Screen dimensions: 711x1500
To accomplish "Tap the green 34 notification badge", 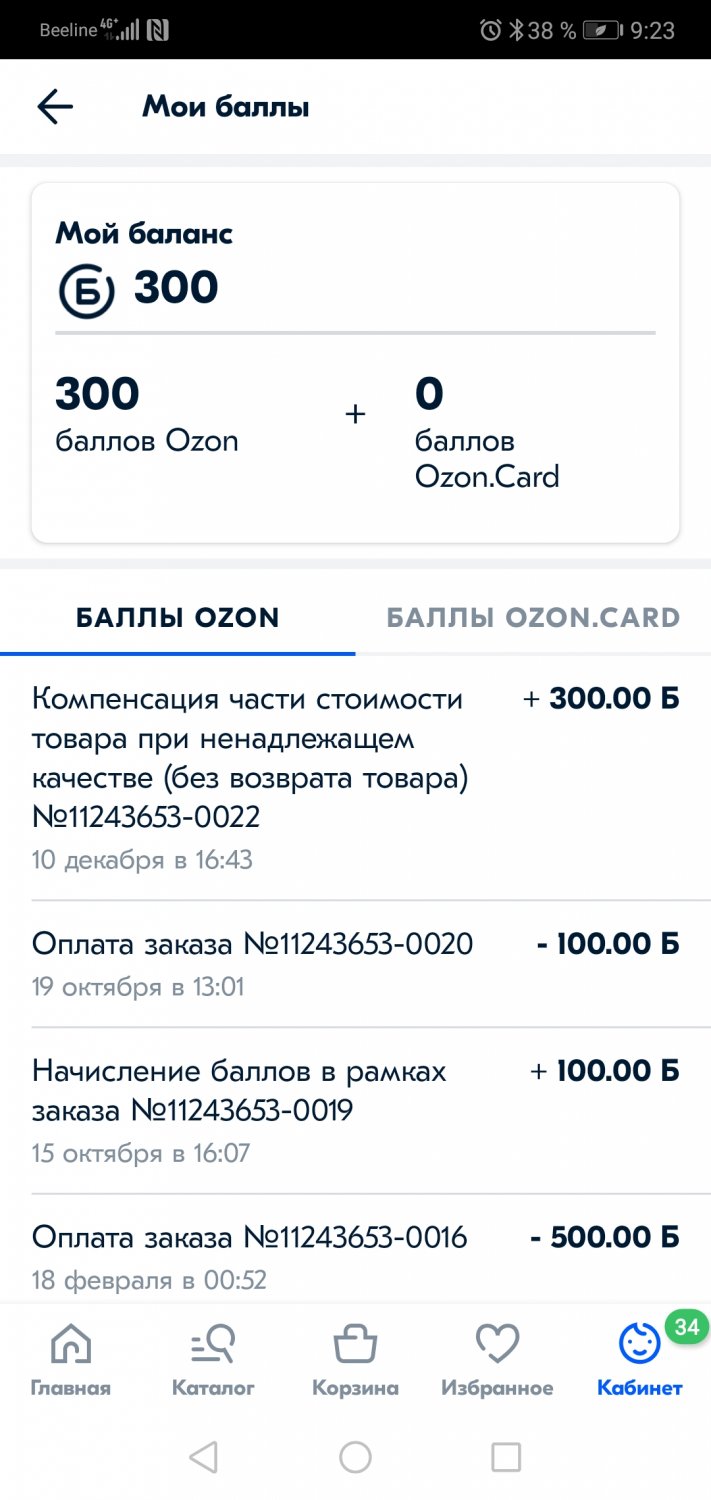I will click(x=686, y=1328).
